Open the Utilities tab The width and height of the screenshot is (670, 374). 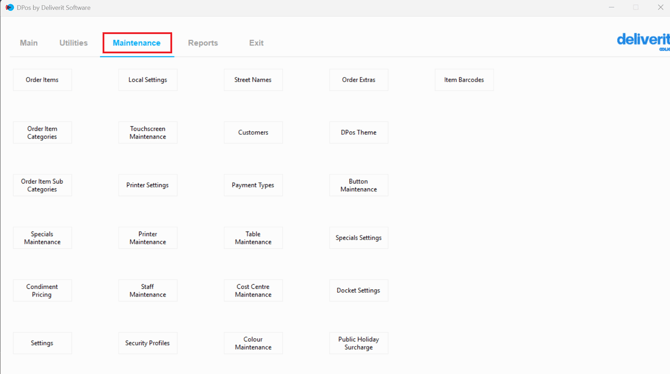click(73, 43)
